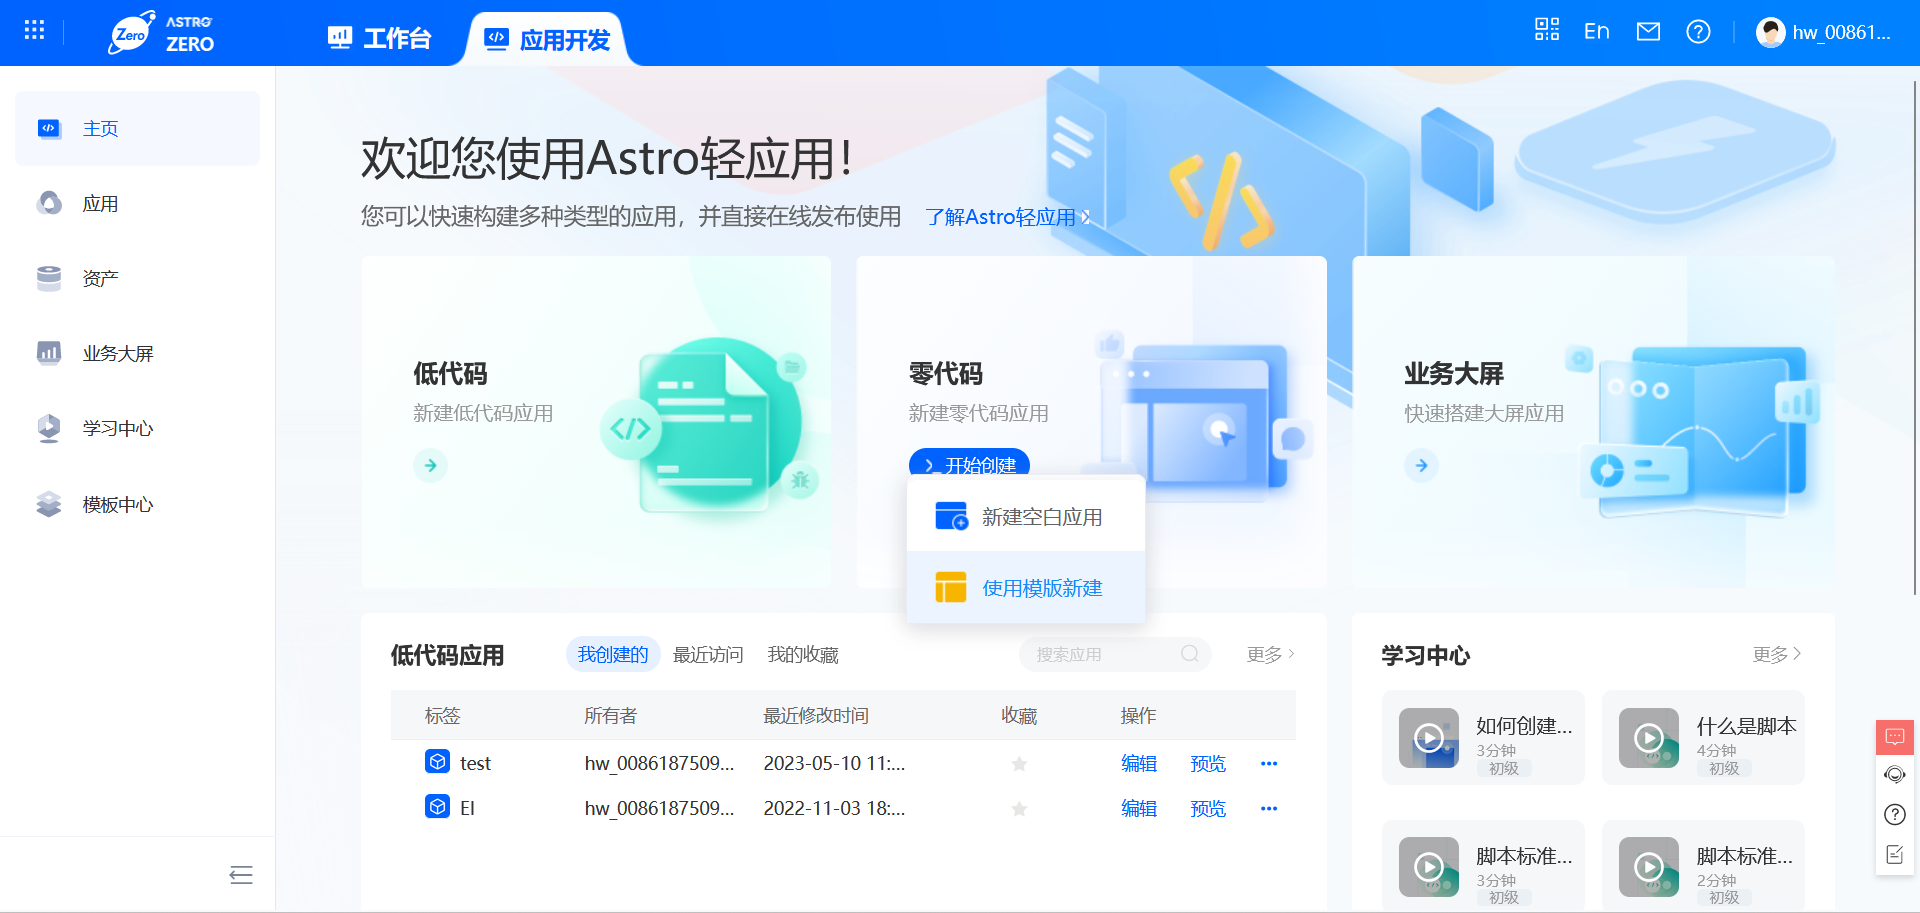Image resolution: width=1920 pixels, height=913 pixels.
Task: Toggle favorite star for the test application
Action: 1018,763
